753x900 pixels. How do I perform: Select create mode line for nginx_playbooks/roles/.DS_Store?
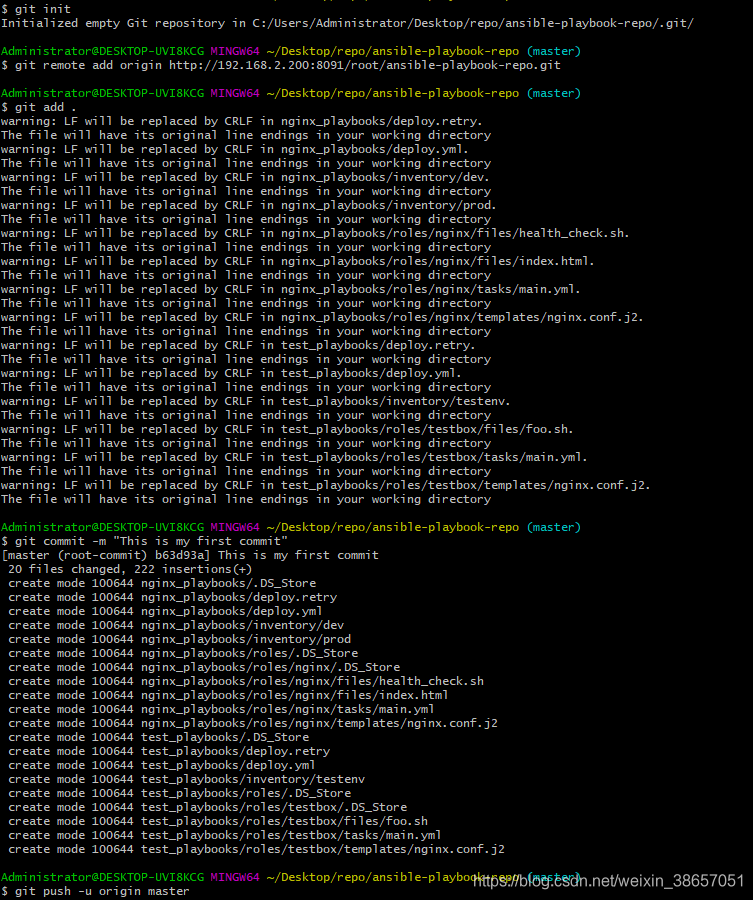(x=183, y=653)
